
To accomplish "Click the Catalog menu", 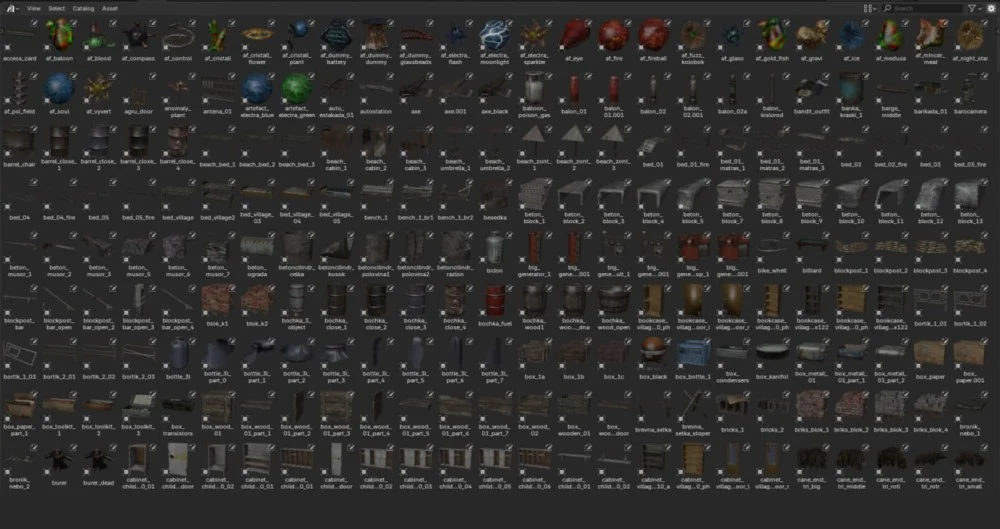I will pos(83,7).
